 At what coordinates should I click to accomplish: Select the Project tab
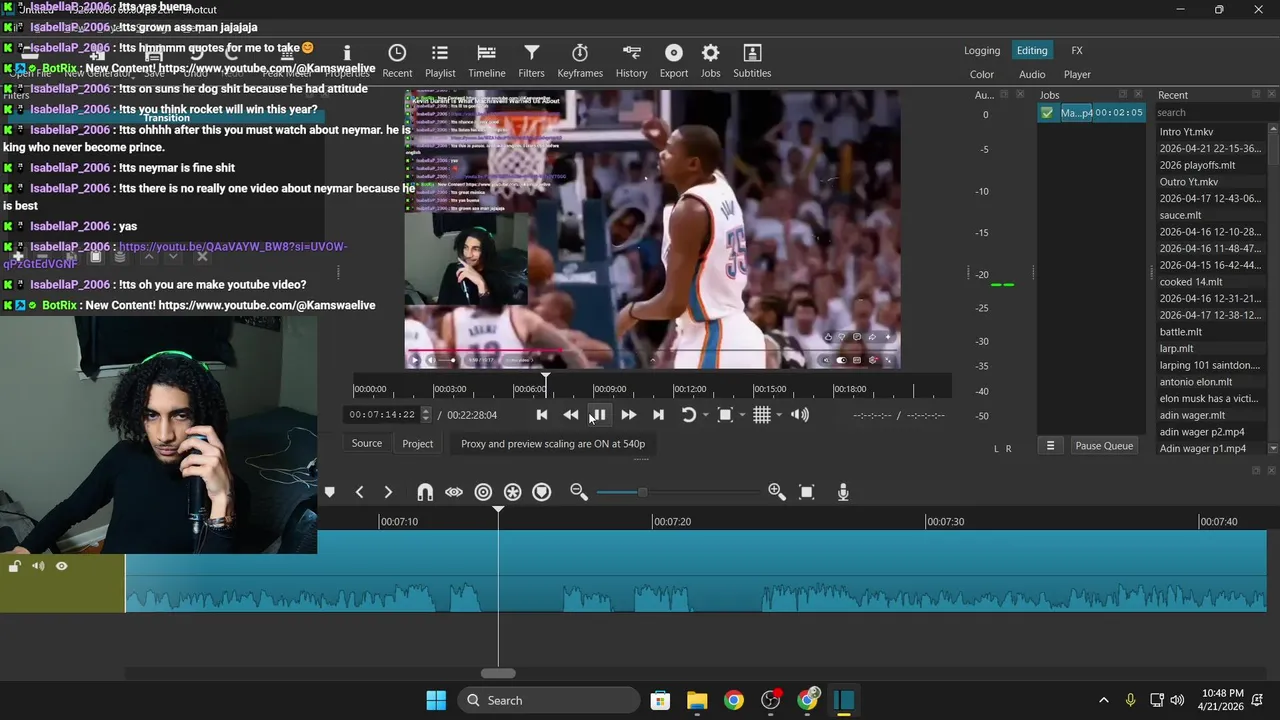pyautogui.click(x=418, y=443)
